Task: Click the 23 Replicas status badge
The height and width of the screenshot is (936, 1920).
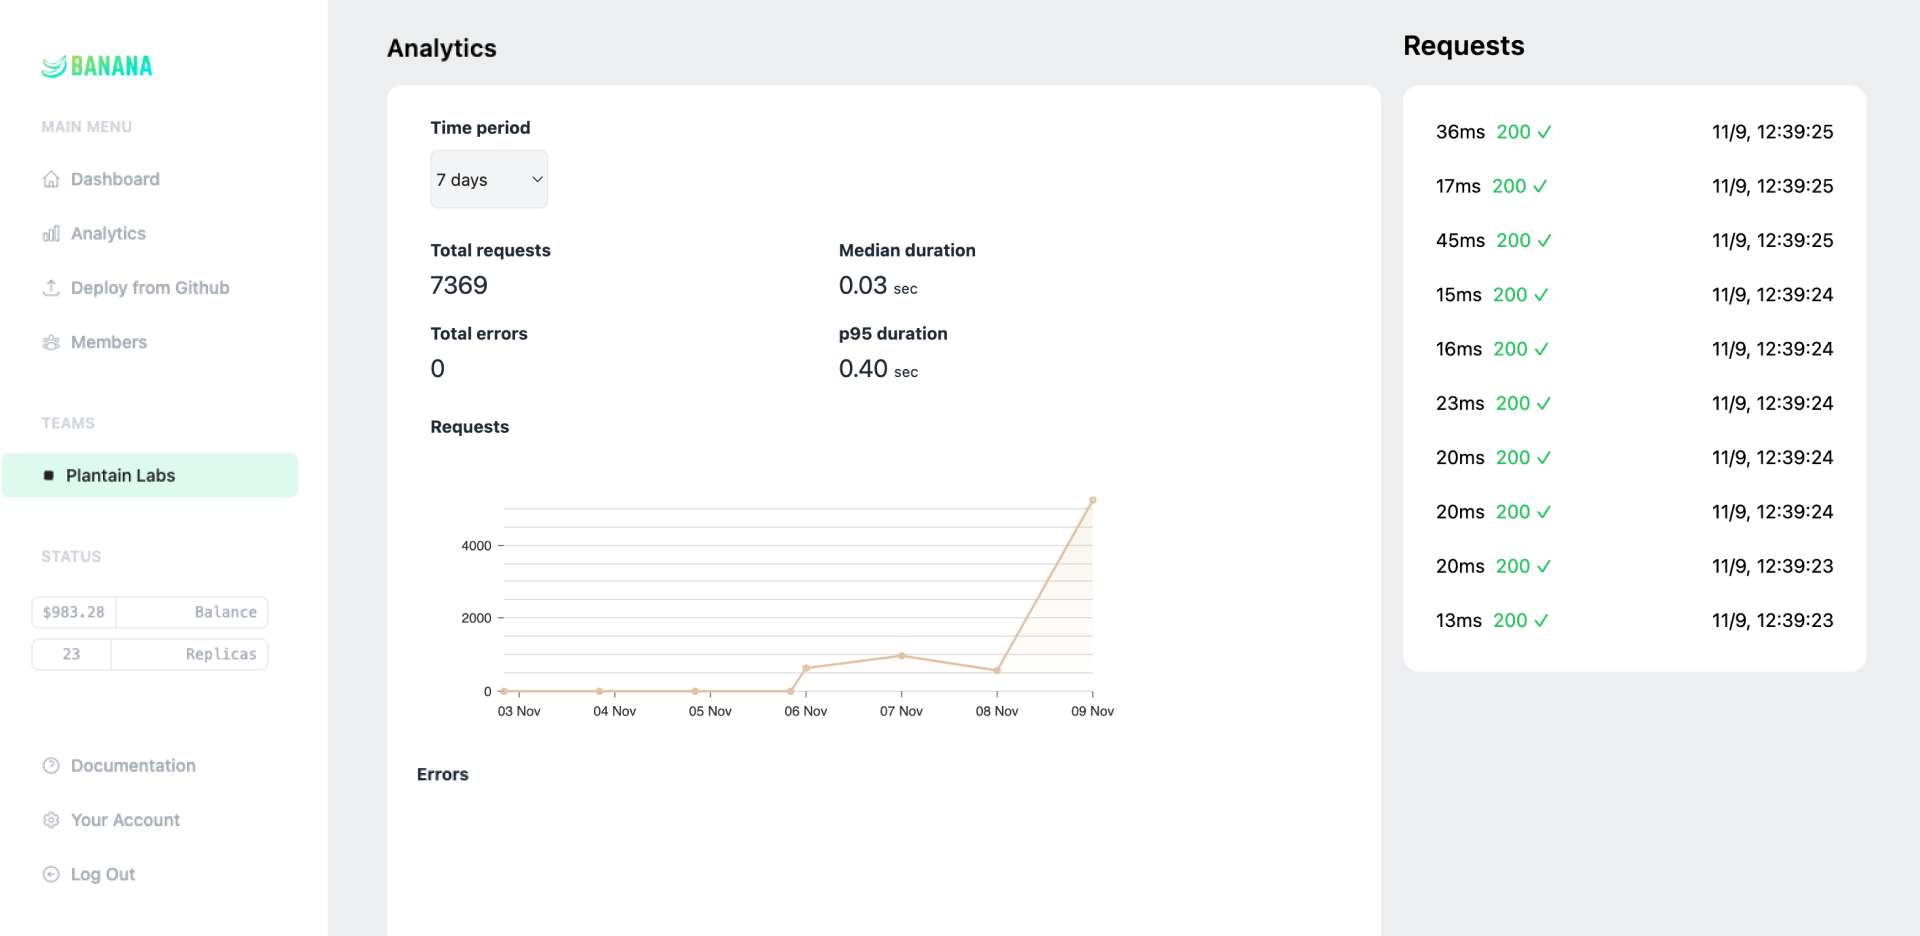Action: pyautogui.click(x=150, y=654)
